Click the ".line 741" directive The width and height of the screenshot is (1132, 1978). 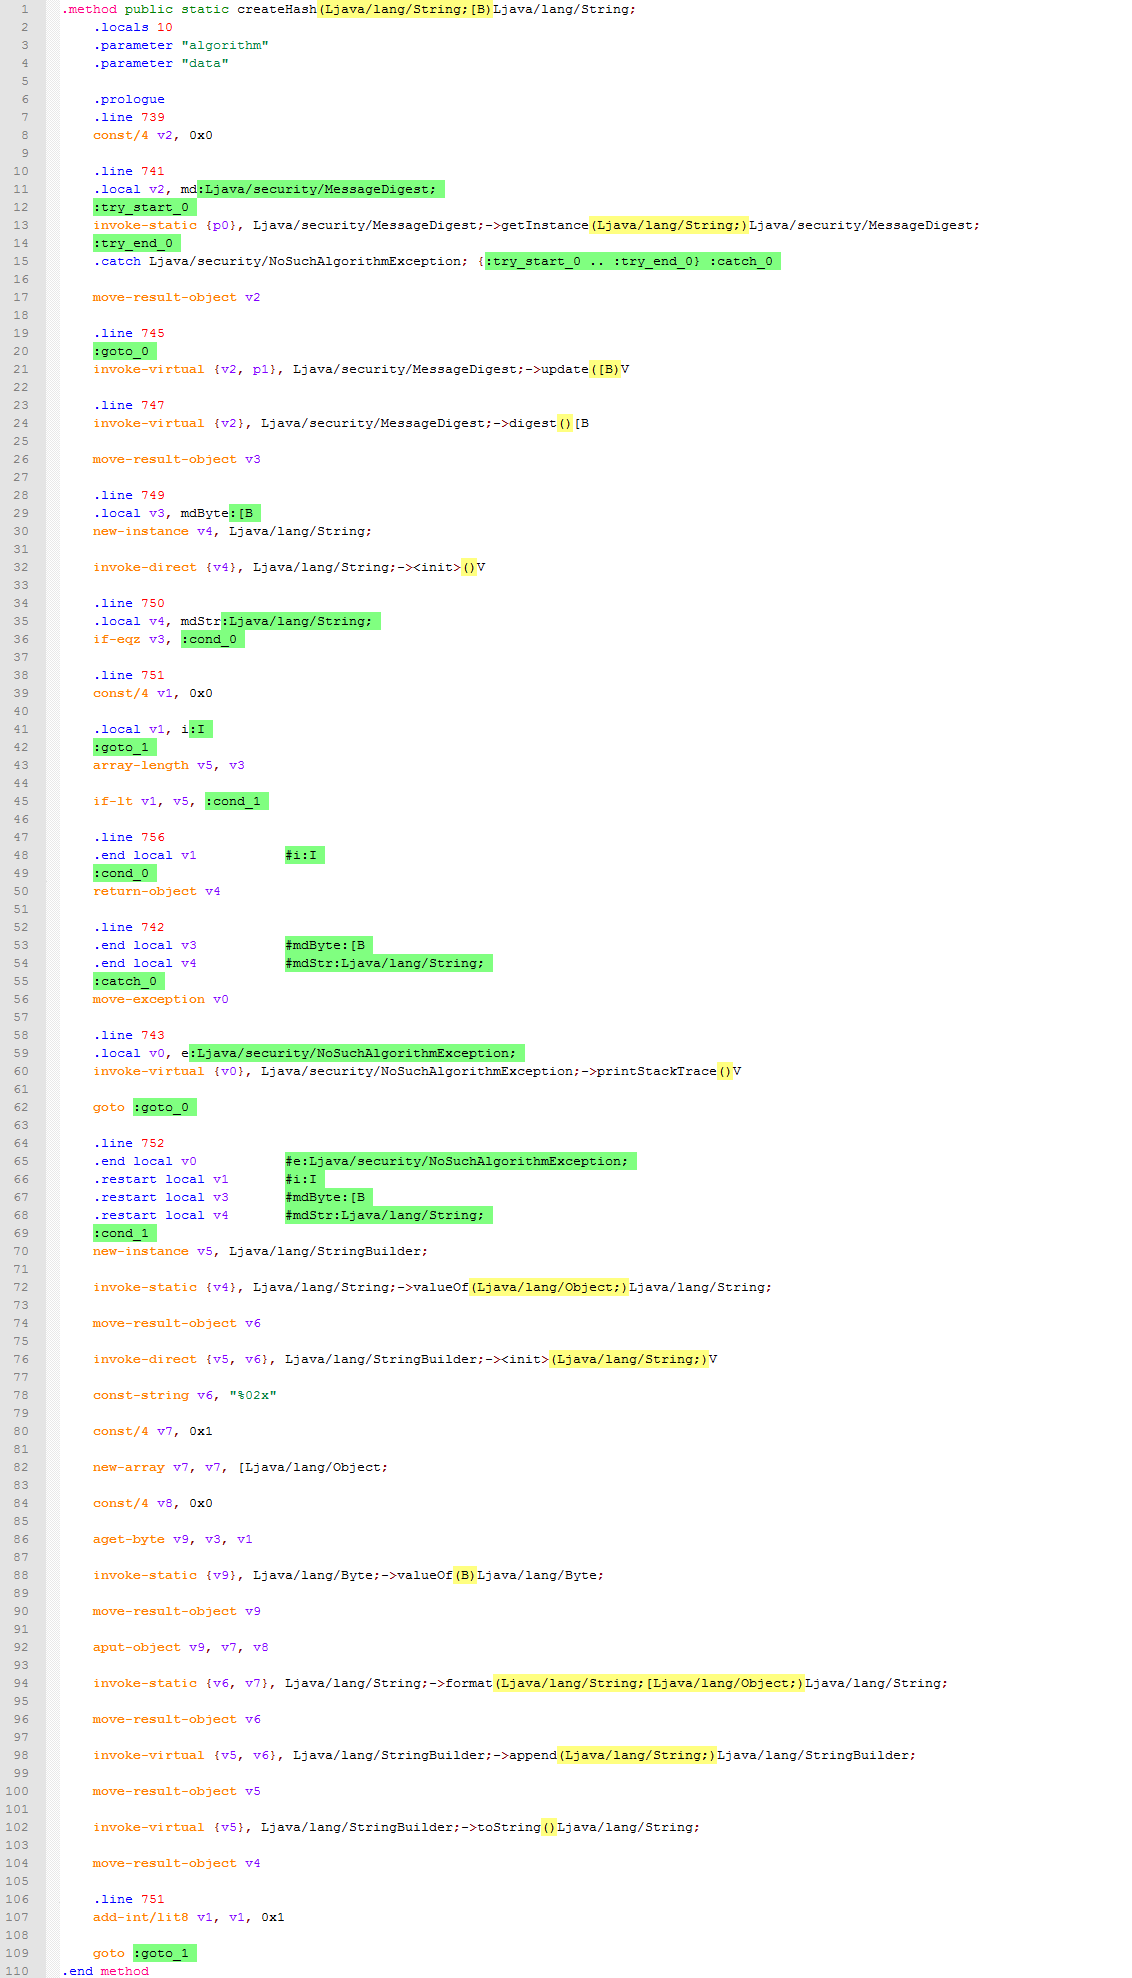[x=129, y=171]
